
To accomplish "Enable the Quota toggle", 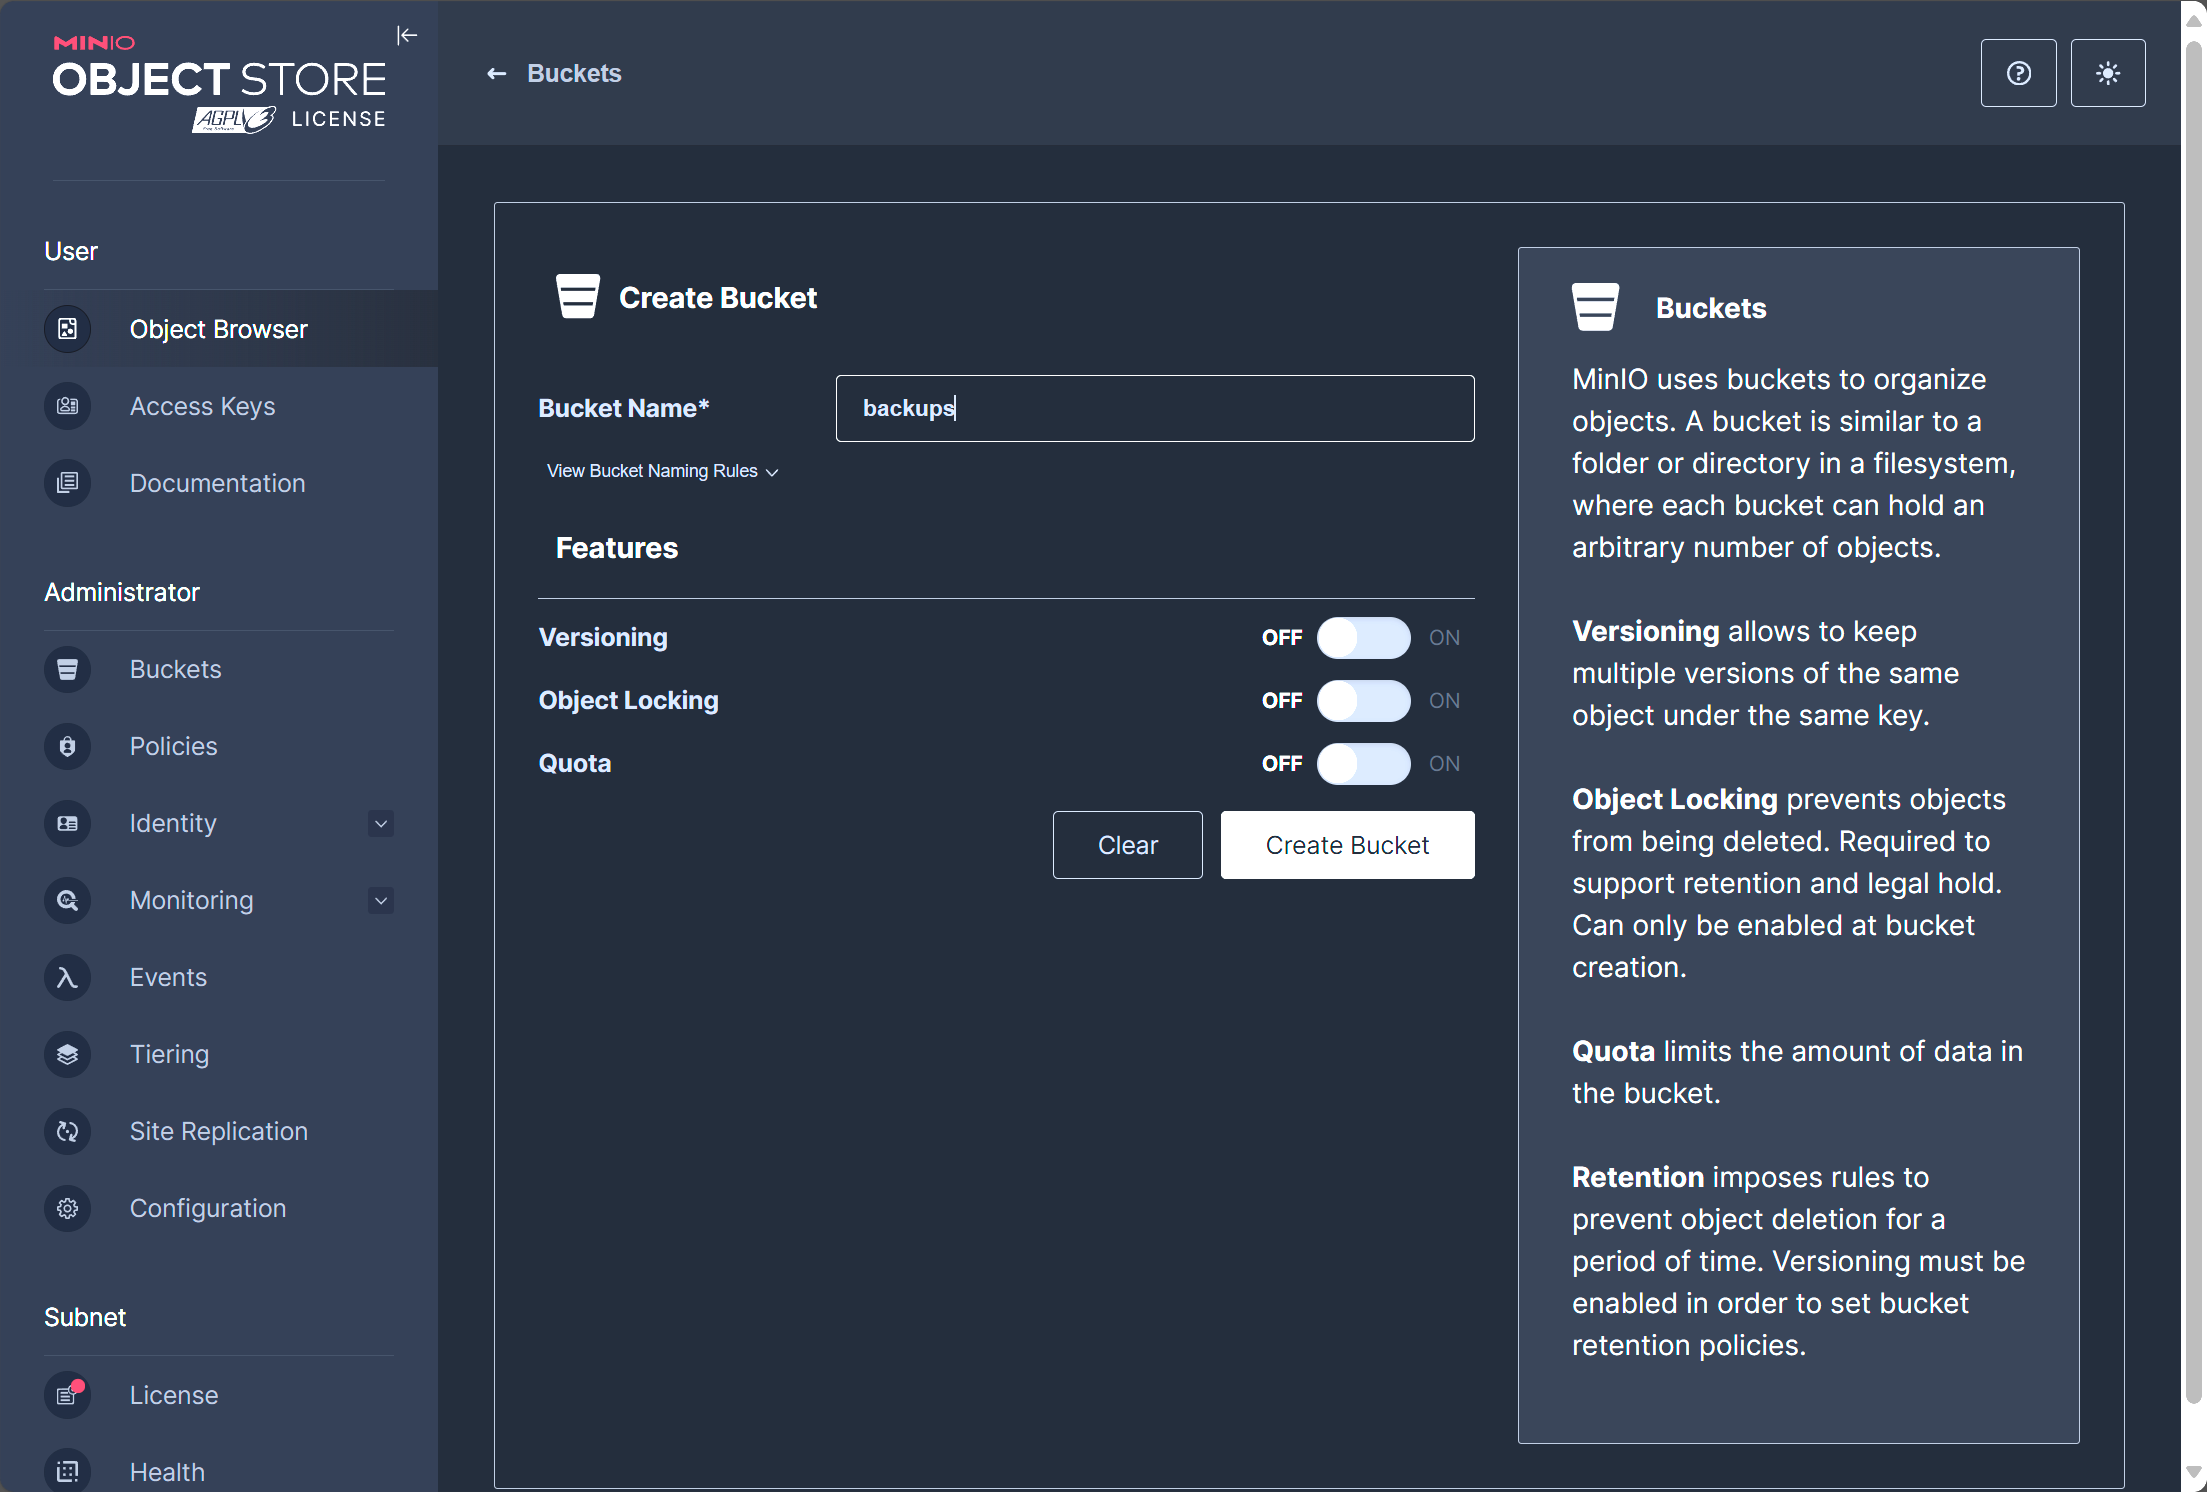I will click(x=1362, y=764).
